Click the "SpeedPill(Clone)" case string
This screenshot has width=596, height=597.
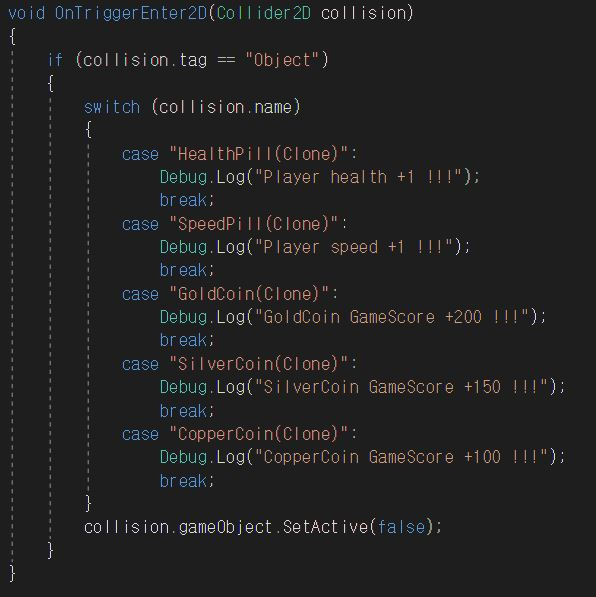pyautogui.click(x=254, y=224)
